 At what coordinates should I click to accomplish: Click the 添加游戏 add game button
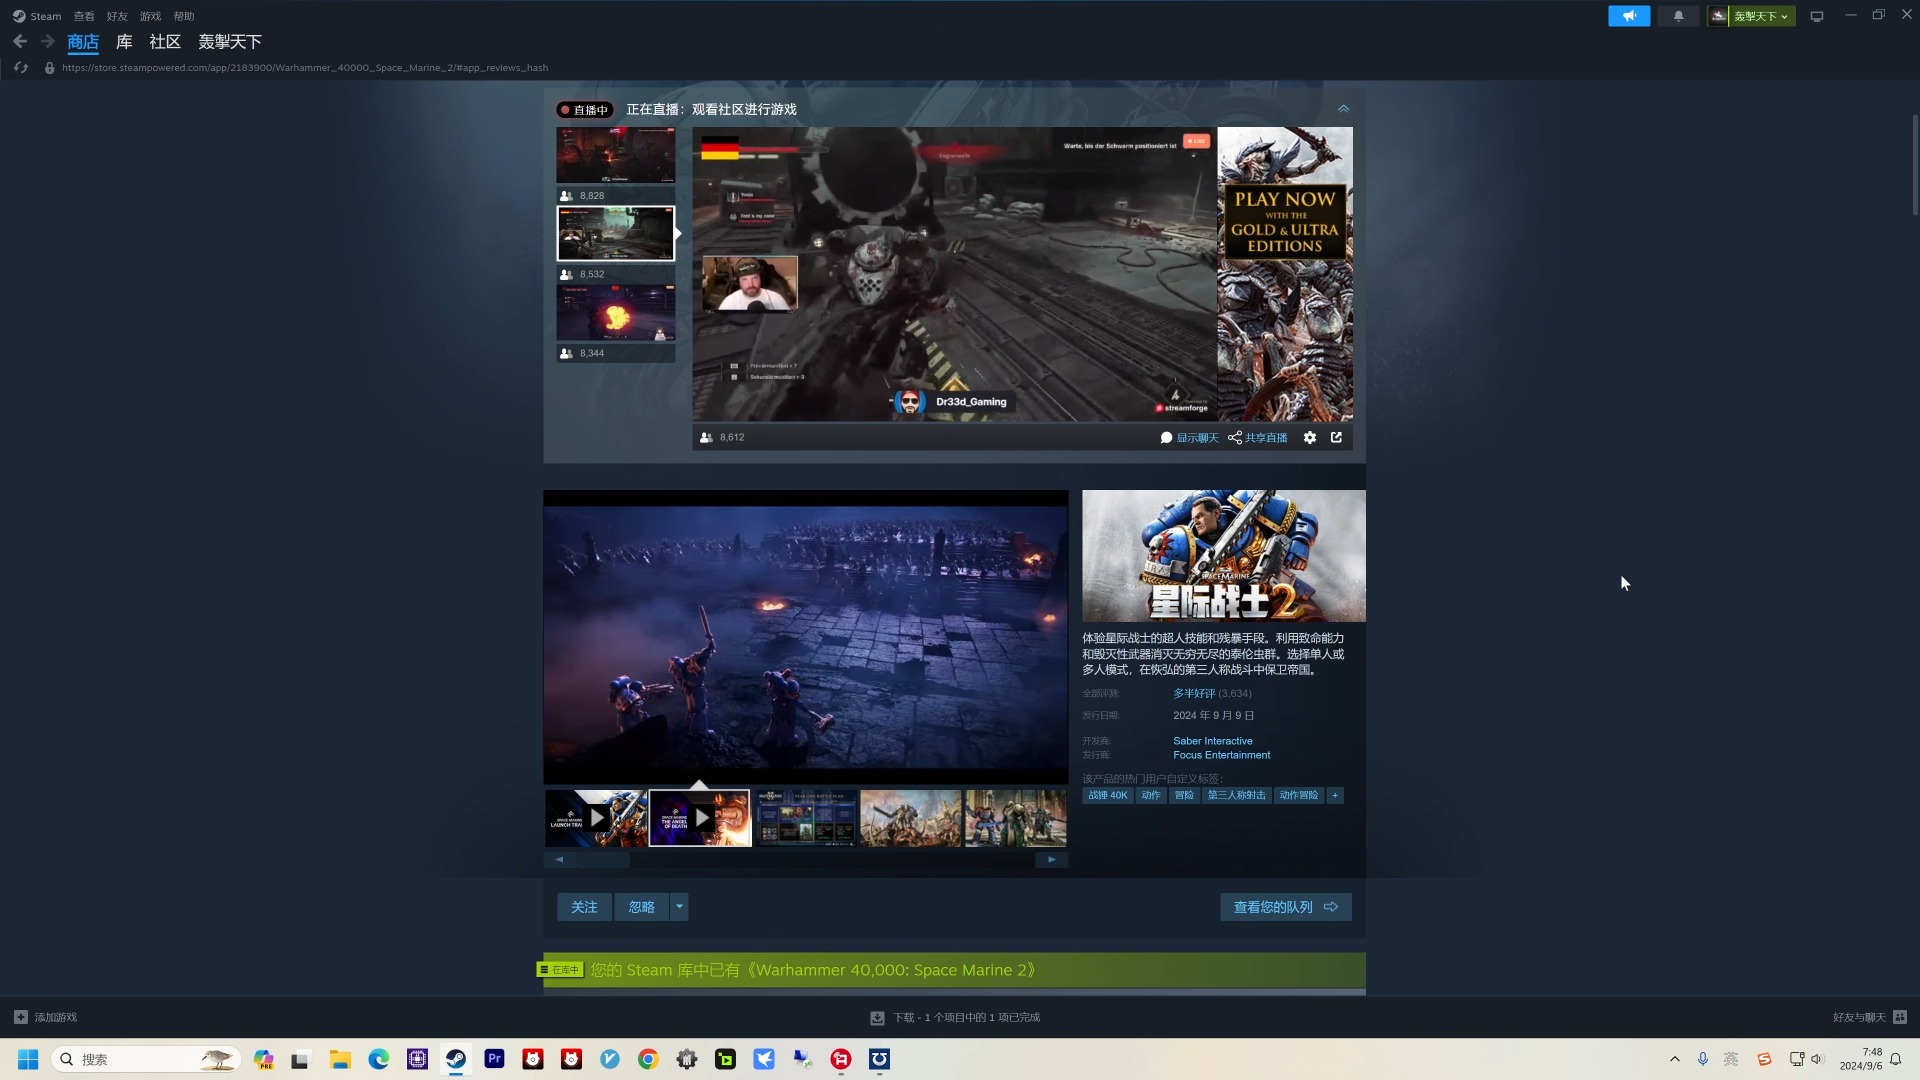tap(46, 1017)
